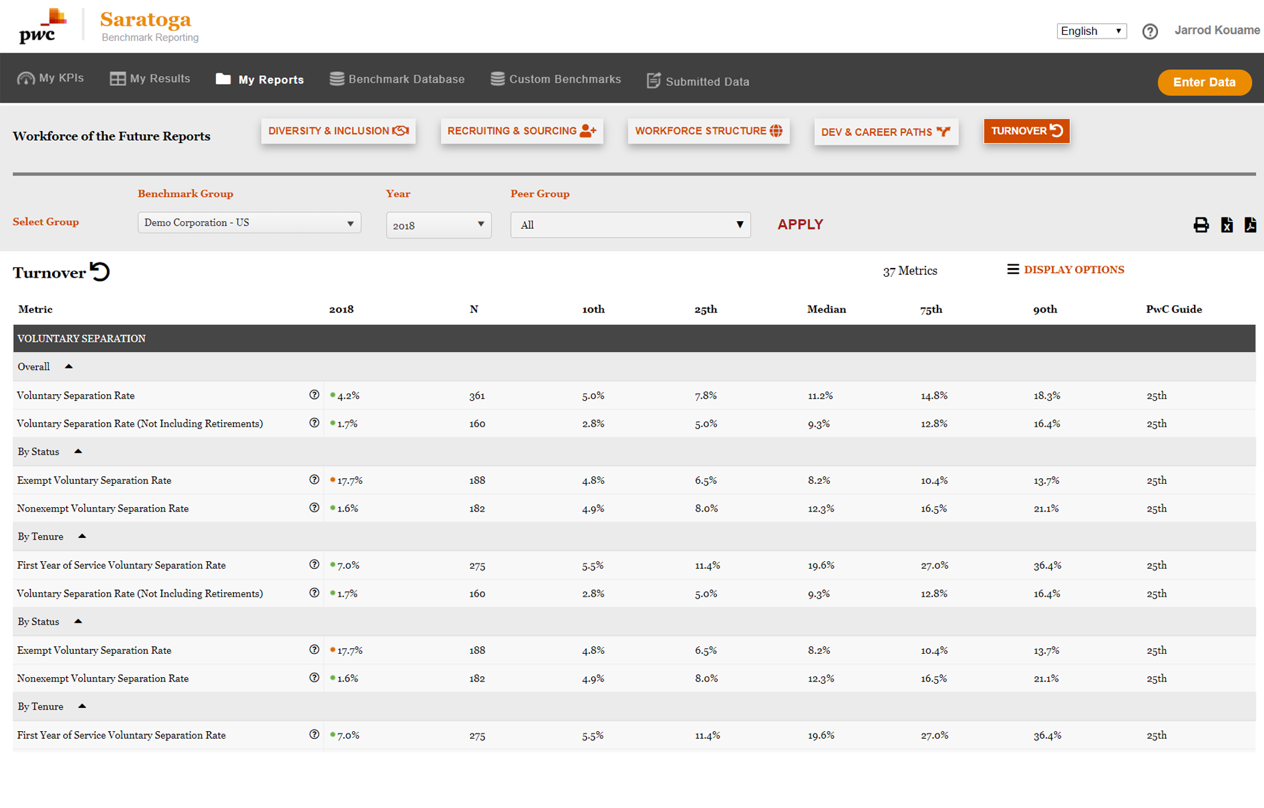
Task: Open the English language selector
Action: click(1091, 31)
